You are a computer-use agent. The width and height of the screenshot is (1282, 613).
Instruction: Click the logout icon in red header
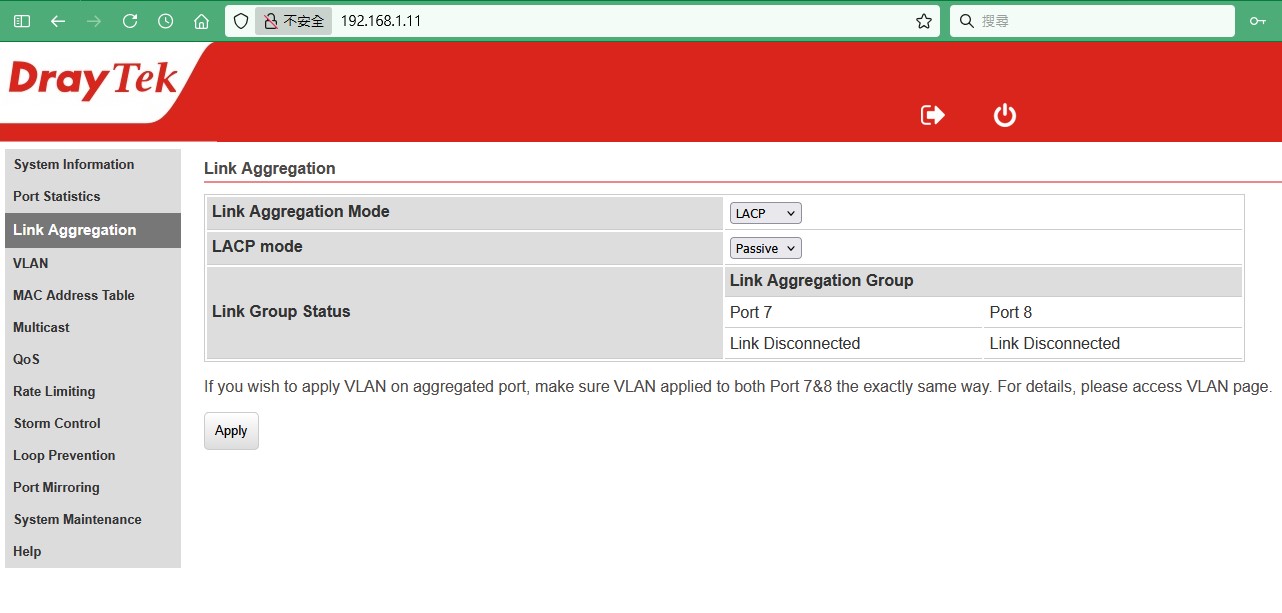[x=932, y=115]
